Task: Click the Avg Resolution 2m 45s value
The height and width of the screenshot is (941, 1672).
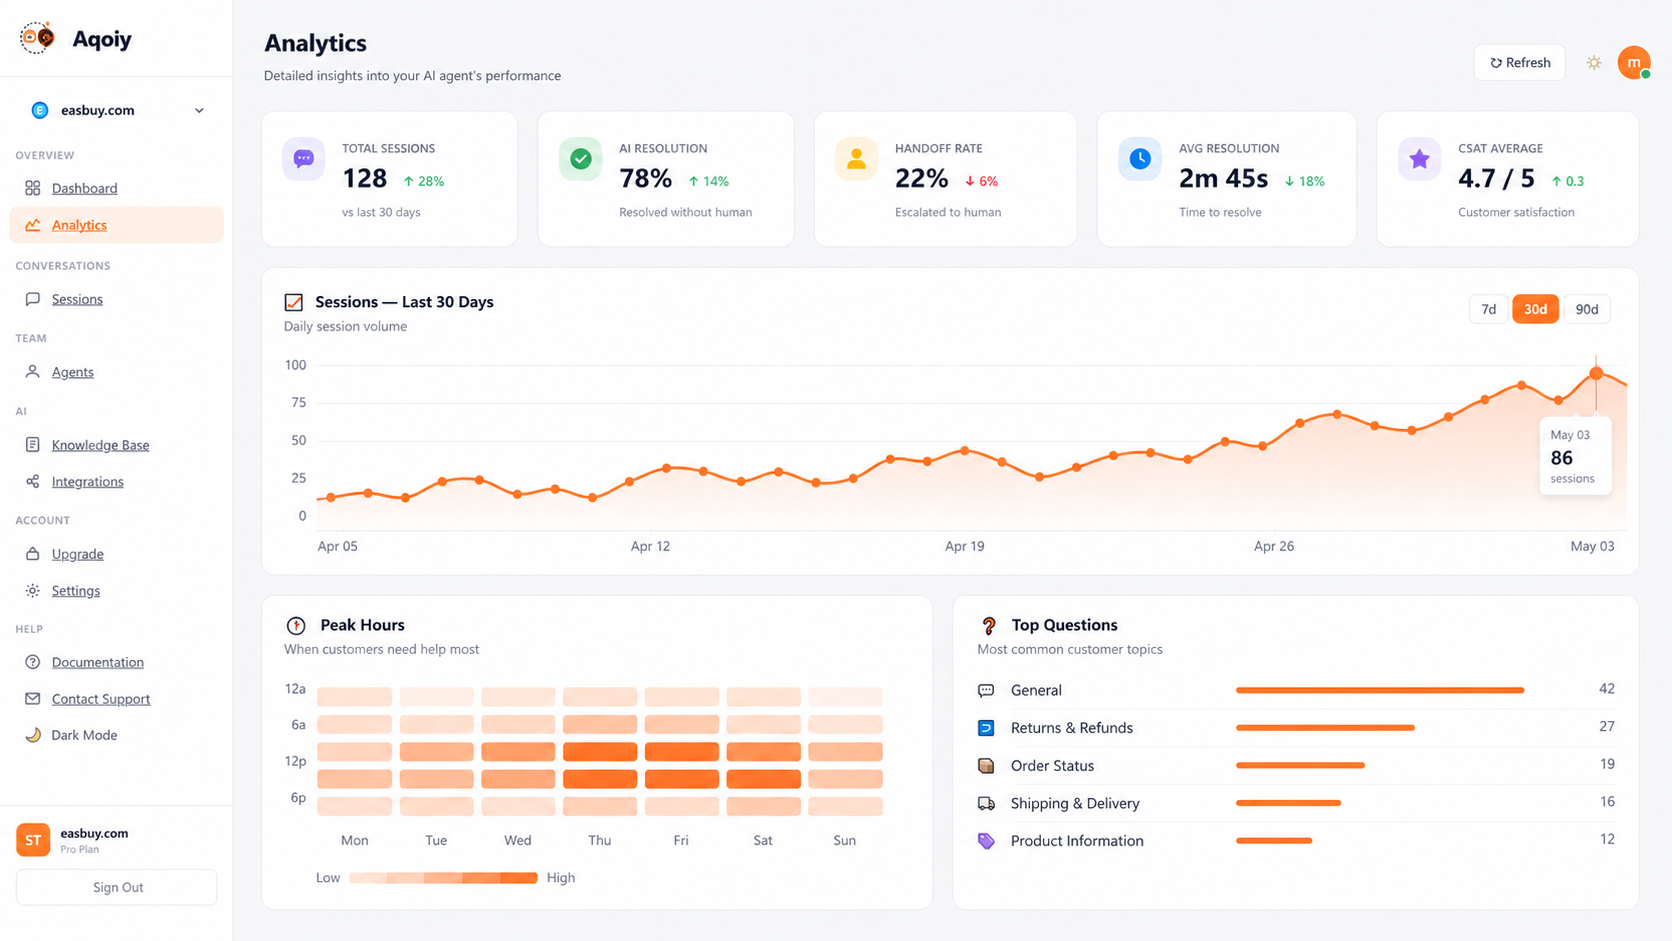Action: click(1223, 179)
